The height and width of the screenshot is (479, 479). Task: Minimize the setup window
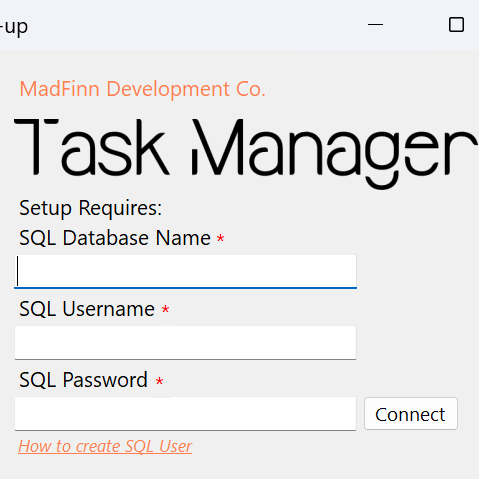tap(375, 25)
